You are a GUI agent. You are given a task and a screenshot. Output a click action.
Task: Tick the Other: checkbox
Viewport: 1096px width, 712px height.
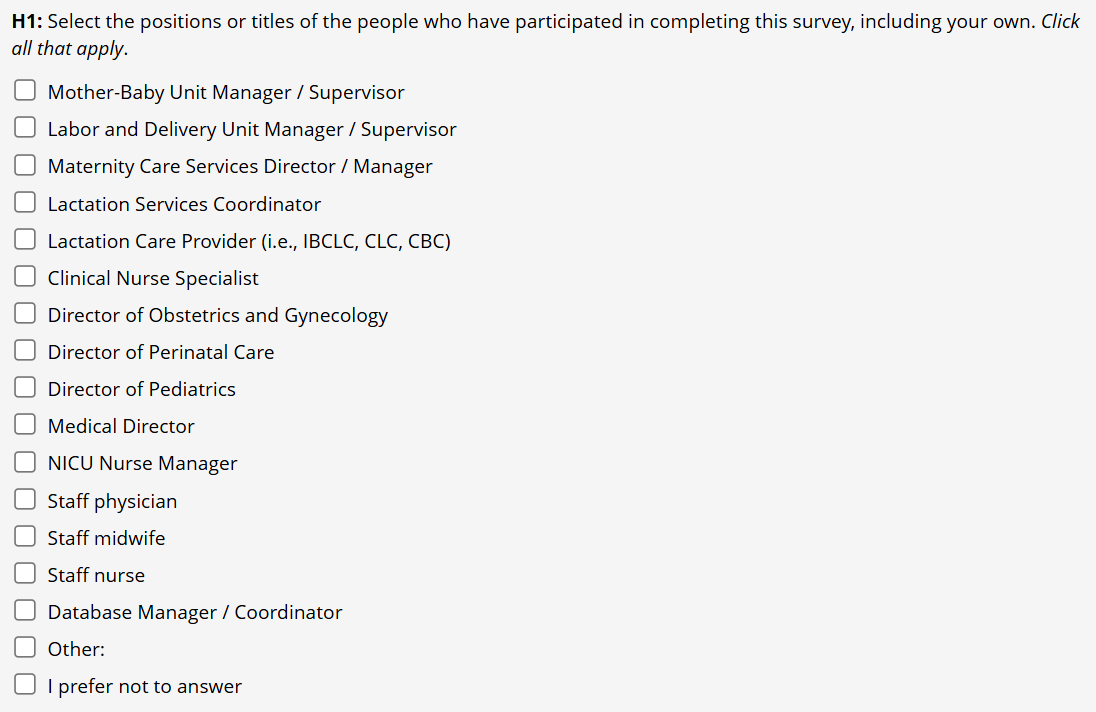[25, 648]
